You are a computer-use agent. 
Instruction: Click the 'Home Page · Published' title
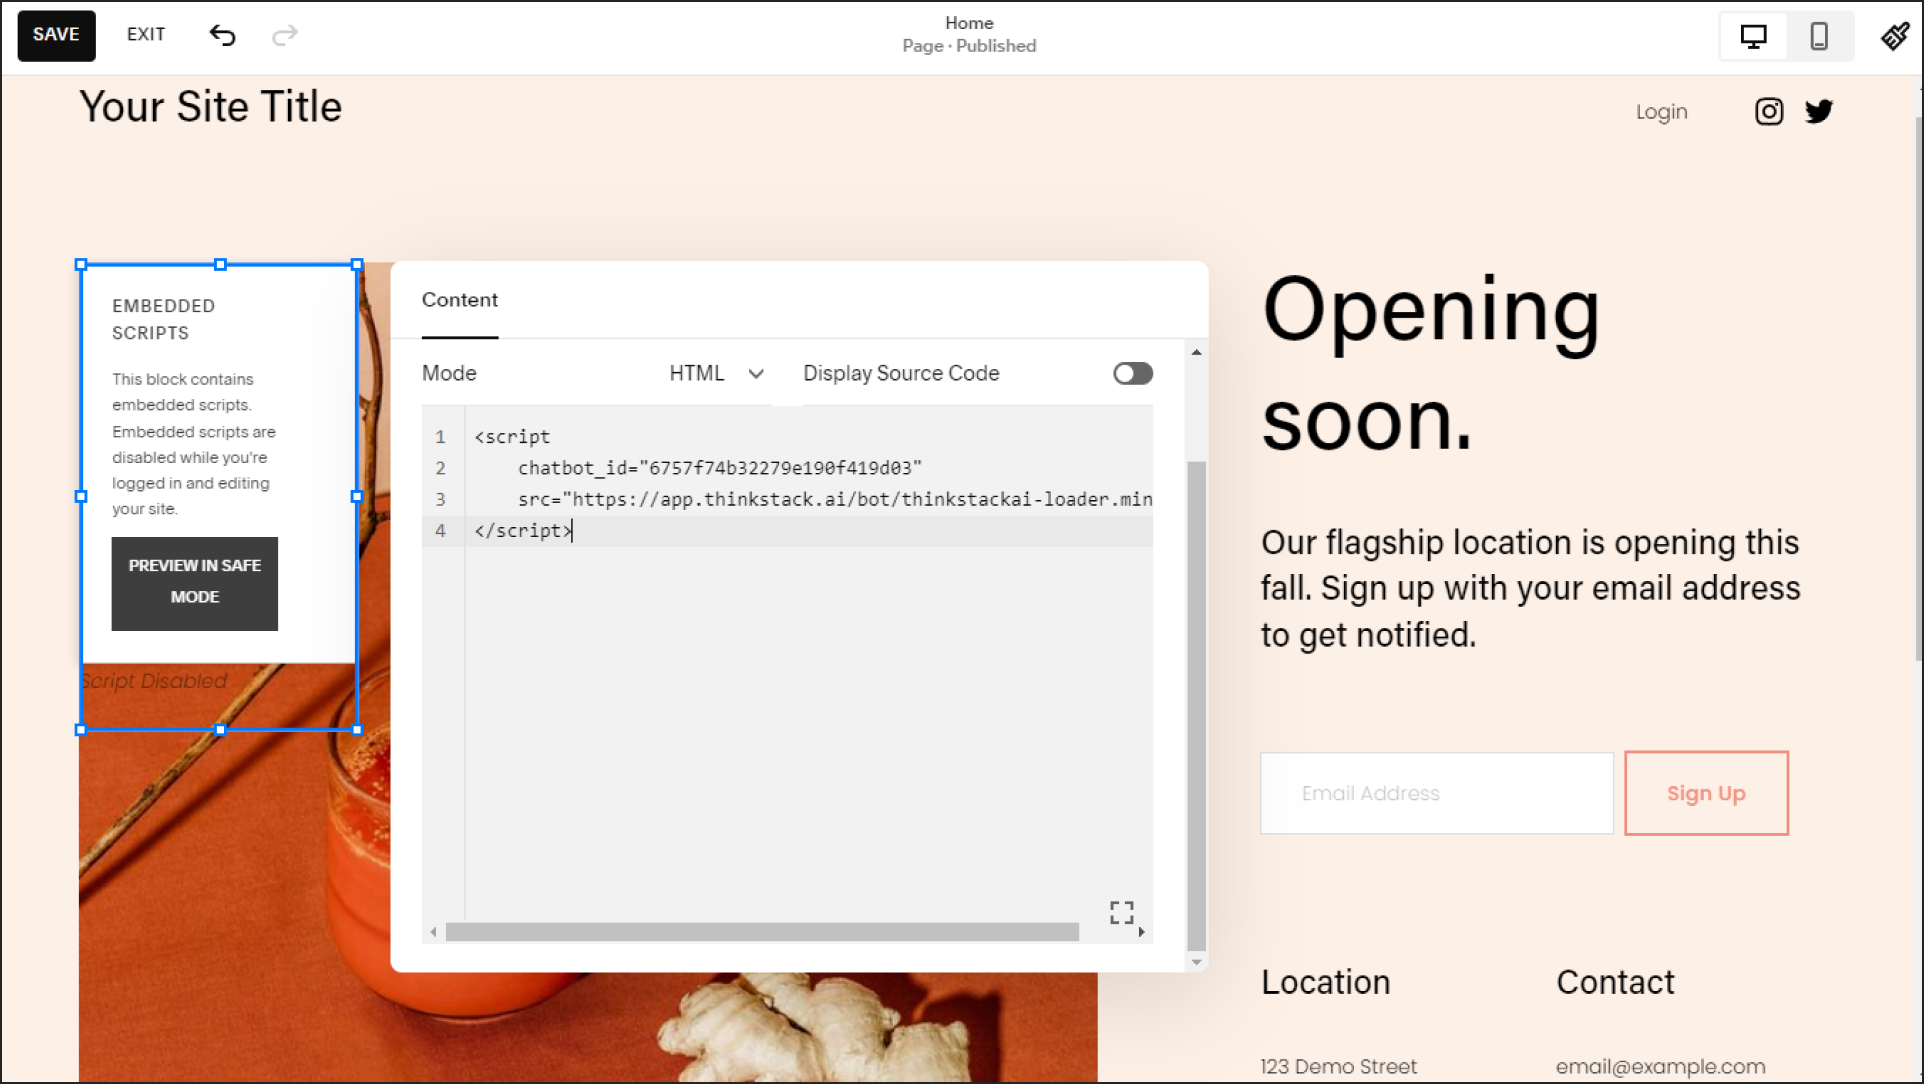(x=969, y=35)
